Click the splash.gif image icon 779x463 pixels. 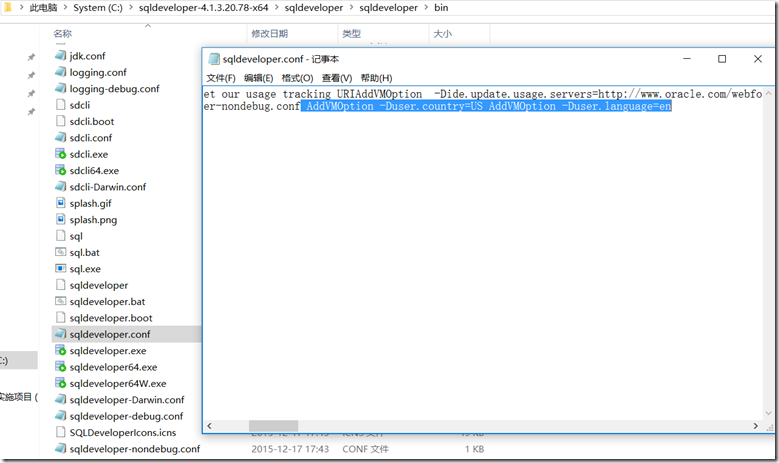click(61, 203)
